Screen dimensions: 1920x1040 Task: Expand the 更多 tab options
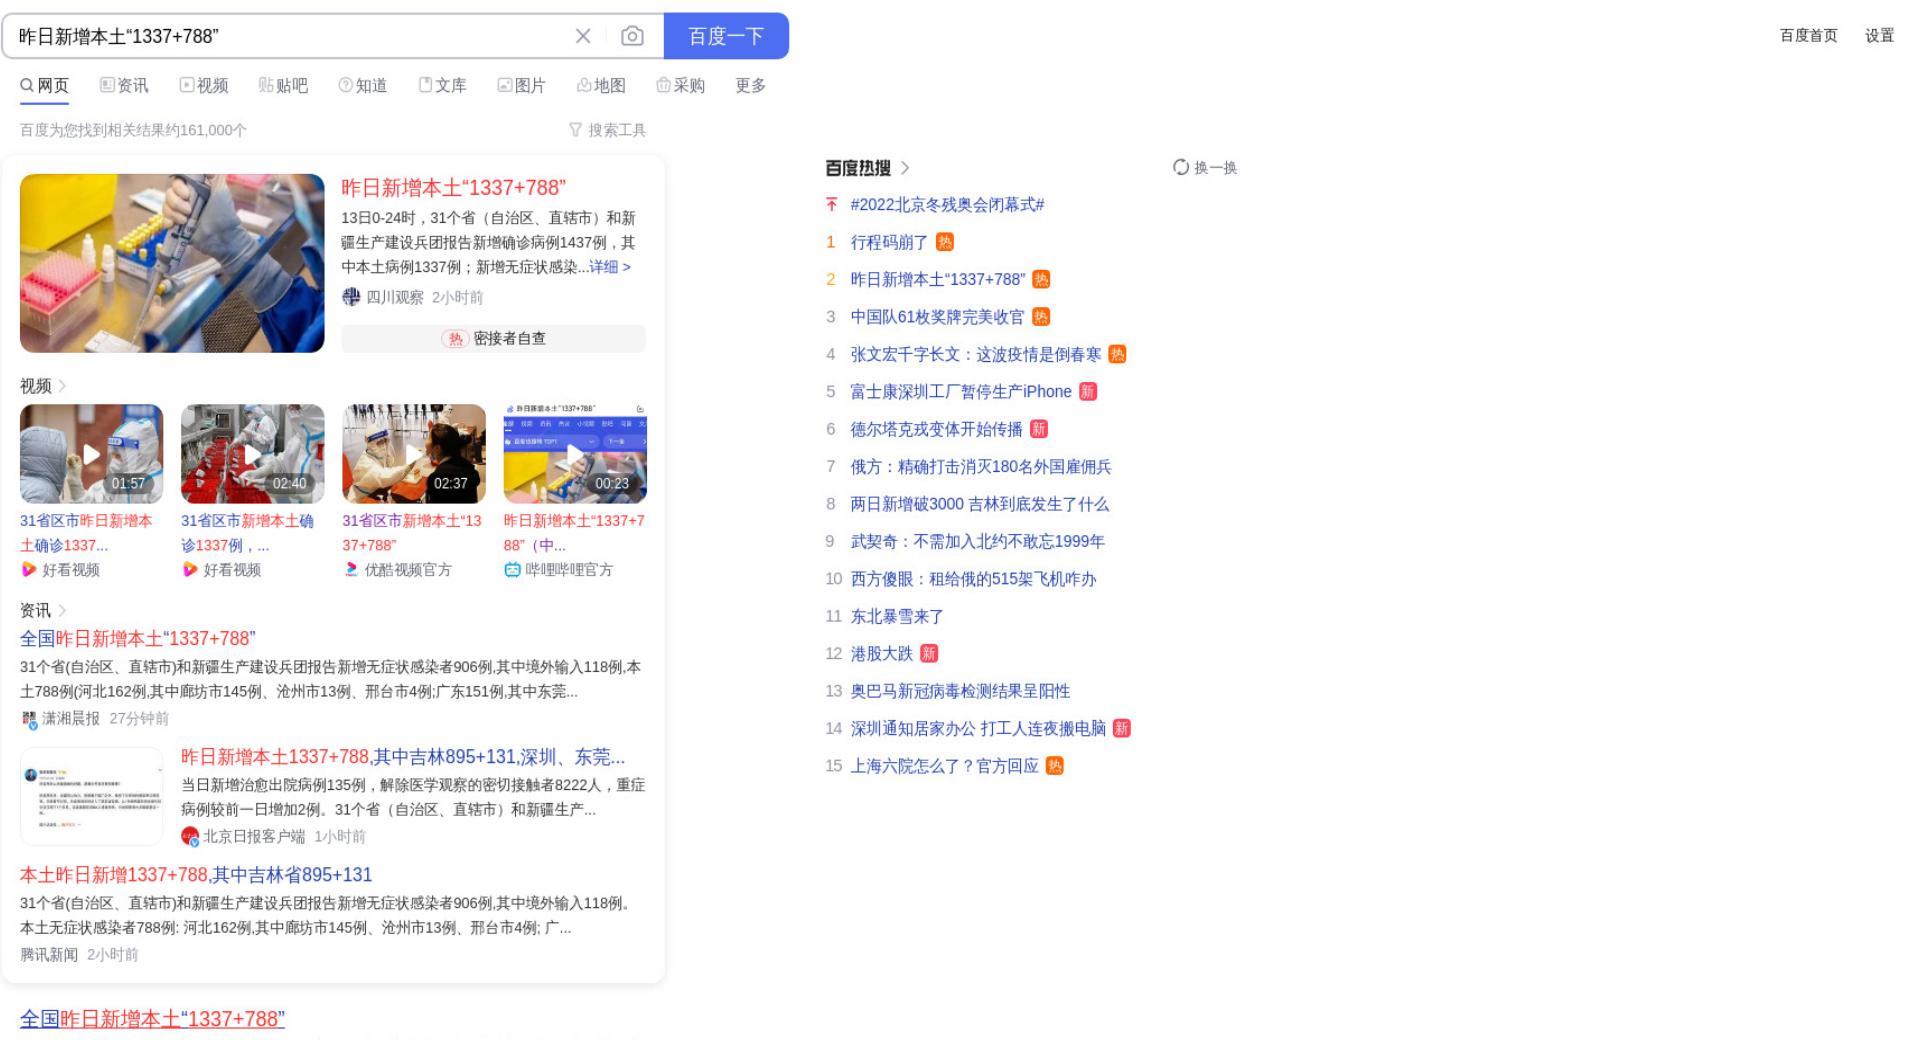(x=751, y=86)
